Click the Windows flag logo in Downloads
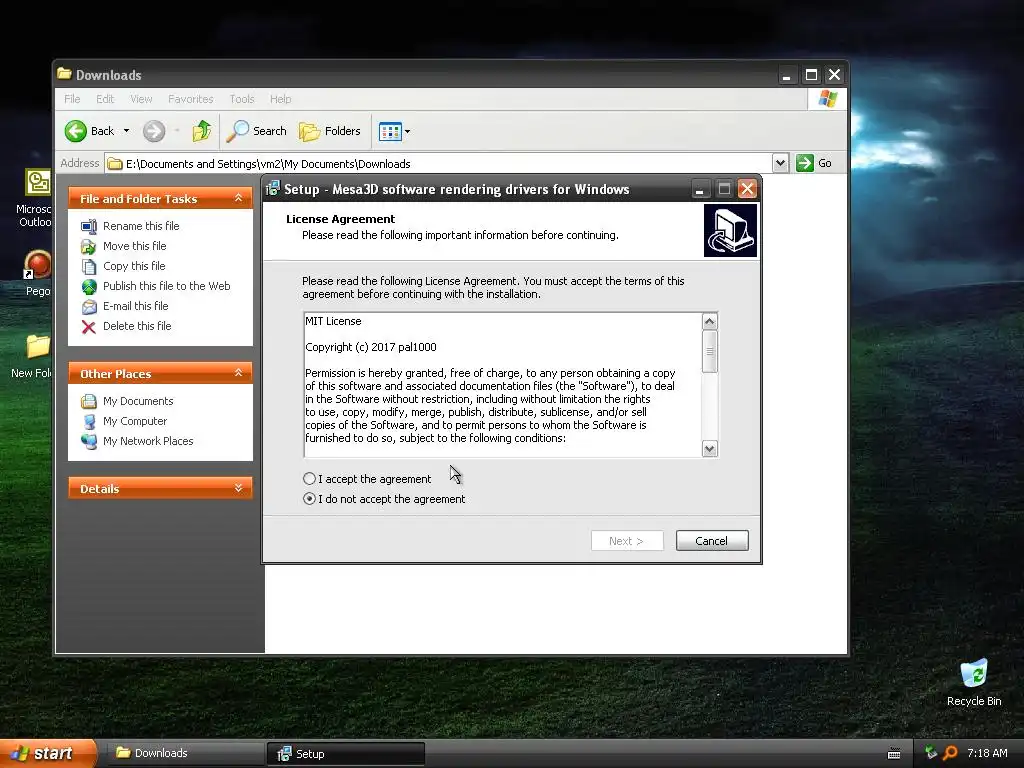This screenshot has height=768, width=1024. click(x=827, y=99)
